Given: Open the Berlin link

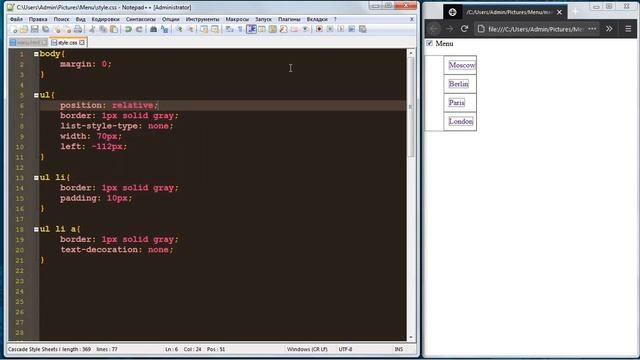Looking at the screenshot, I should tap(458, 84).
